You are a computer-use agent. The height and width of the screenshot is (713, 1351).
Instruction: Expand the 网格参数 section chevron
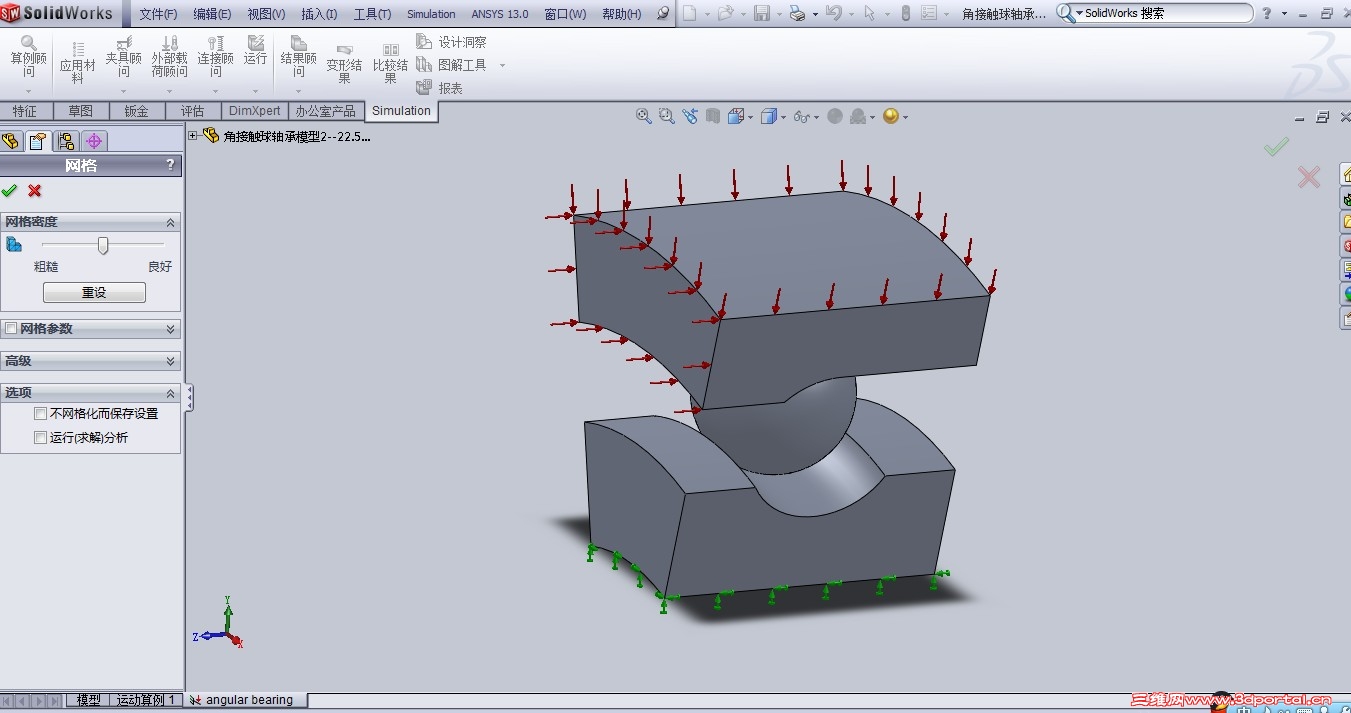tap(170, 328)
